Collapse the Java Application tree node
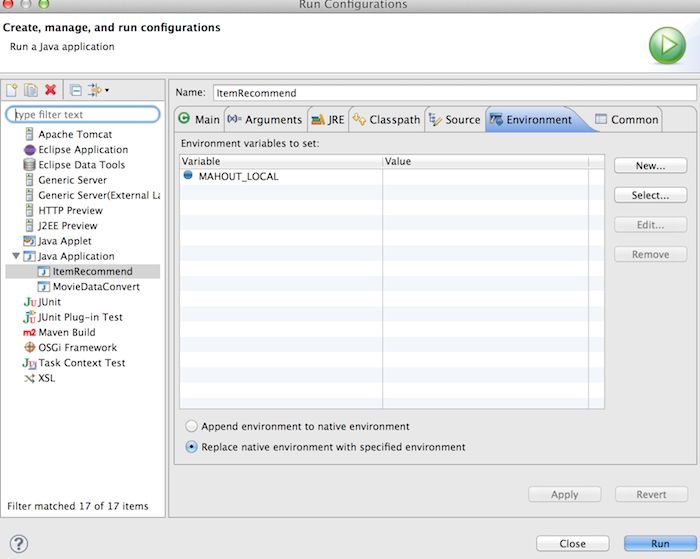The width and height of the screenshot is (700, 559). coord(16,256)
